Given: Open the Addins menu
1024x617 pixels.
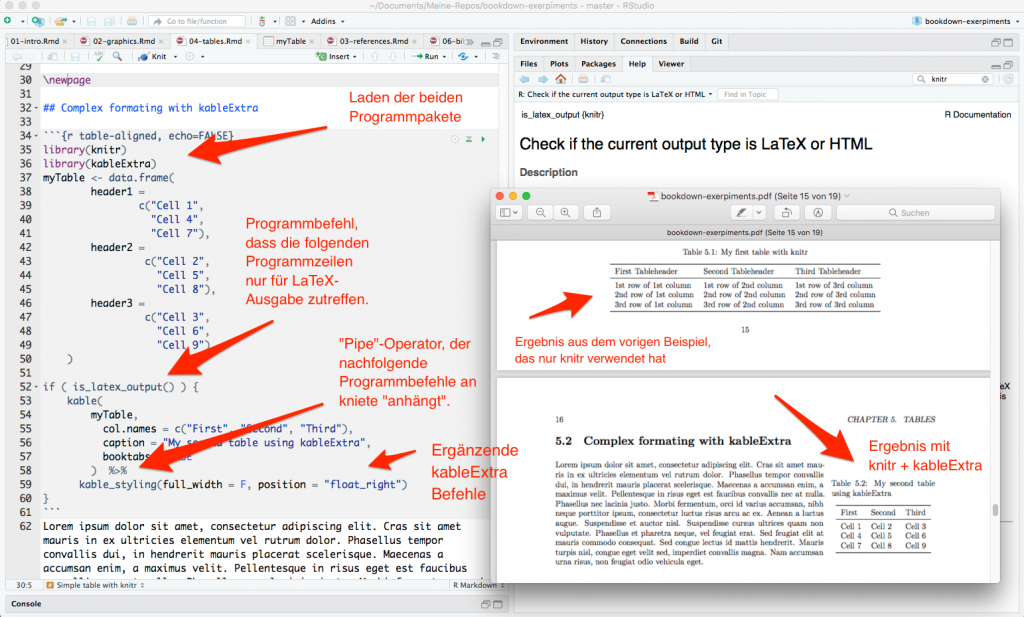Looking at the screenshot, I should [x=327, y=21].
